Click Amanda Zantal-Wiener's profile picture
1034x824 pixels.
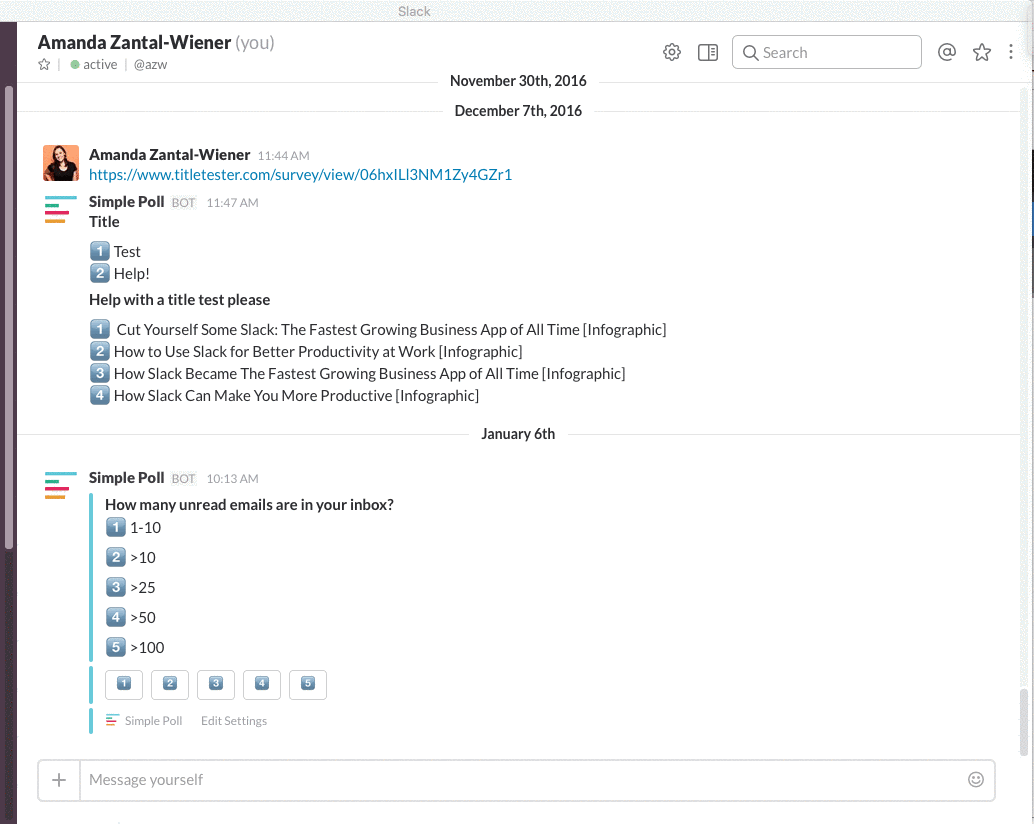pyautogui.click(x=61, y=163)
